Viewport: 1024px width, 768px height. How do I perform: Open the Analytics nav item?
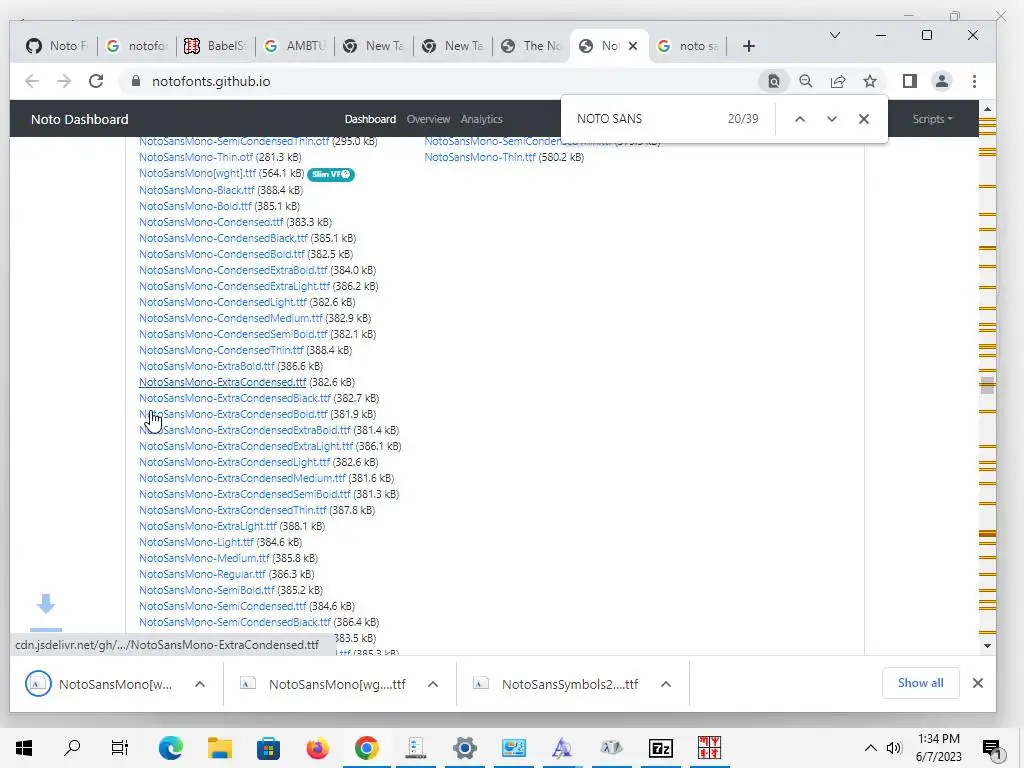481,119
